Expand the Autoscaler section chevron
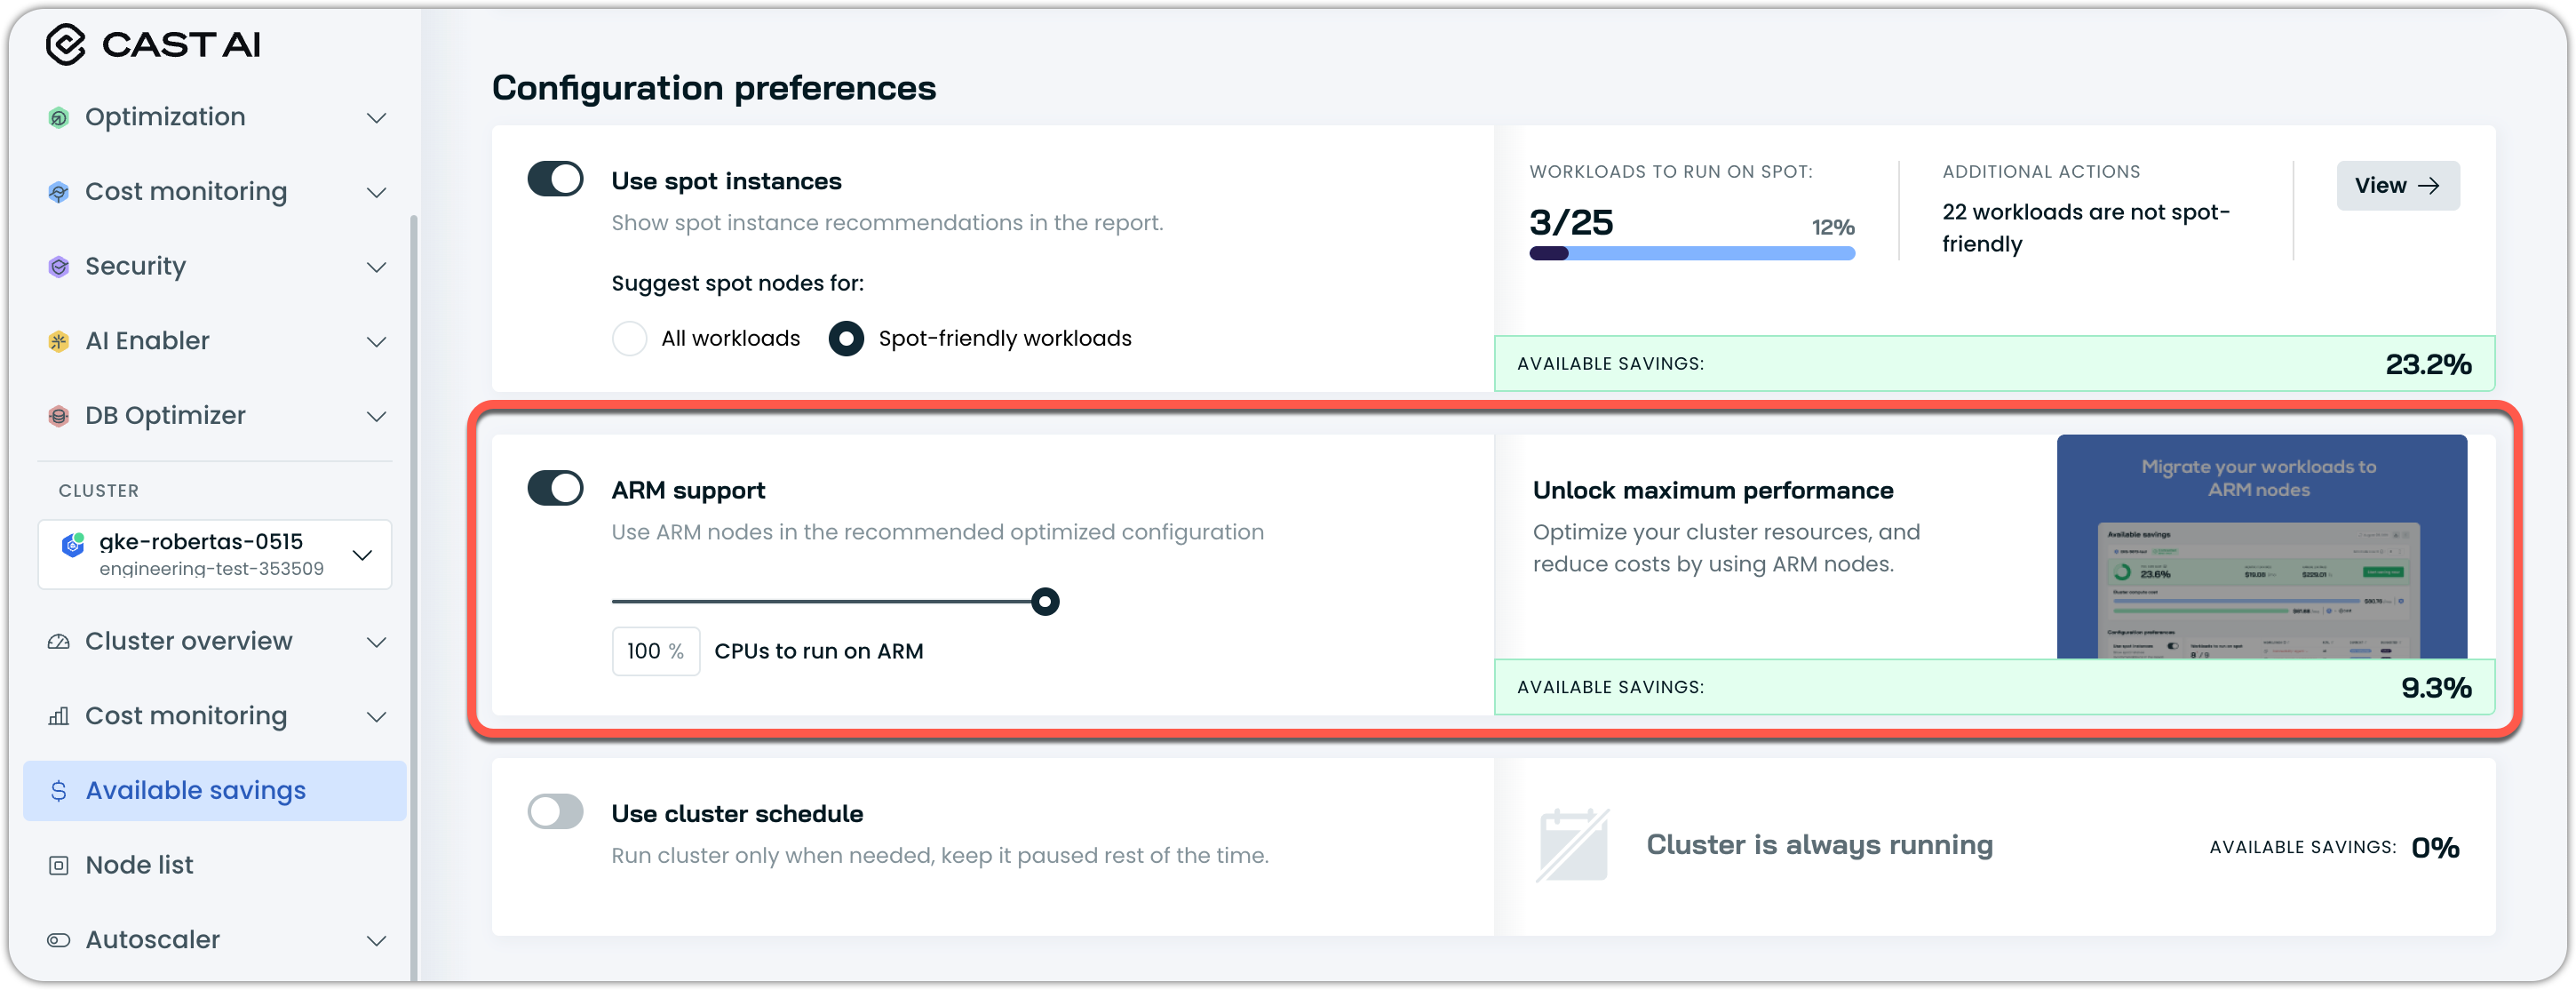This screenshot has height=990, width=2576. tap(376, 941)
